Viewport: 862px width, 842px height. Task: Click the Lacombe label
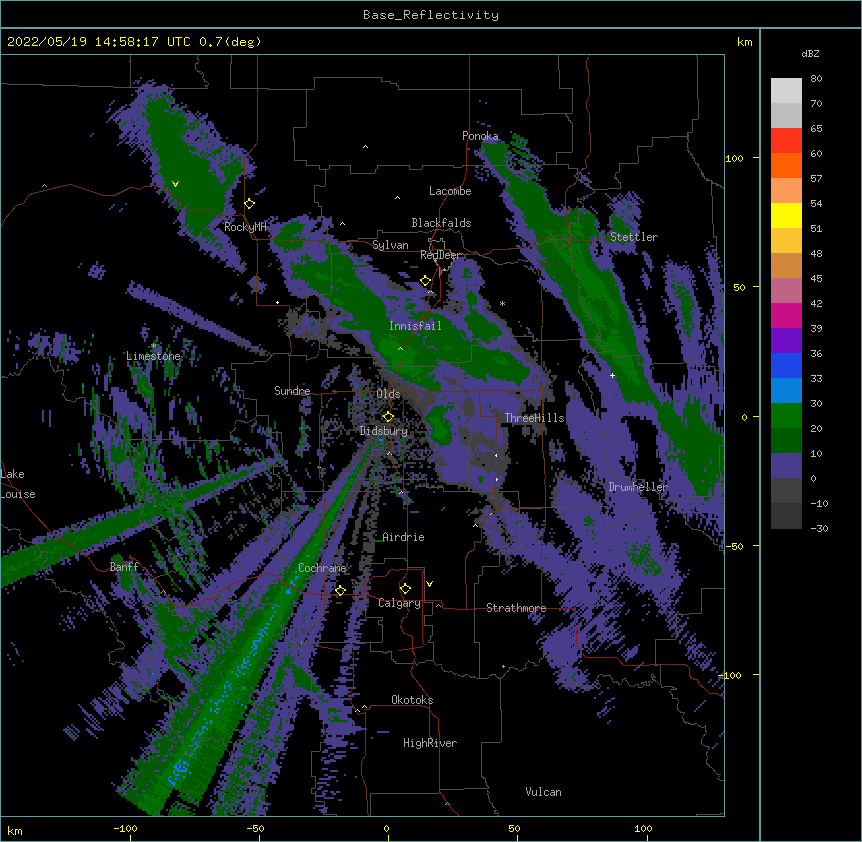[450, 191]
